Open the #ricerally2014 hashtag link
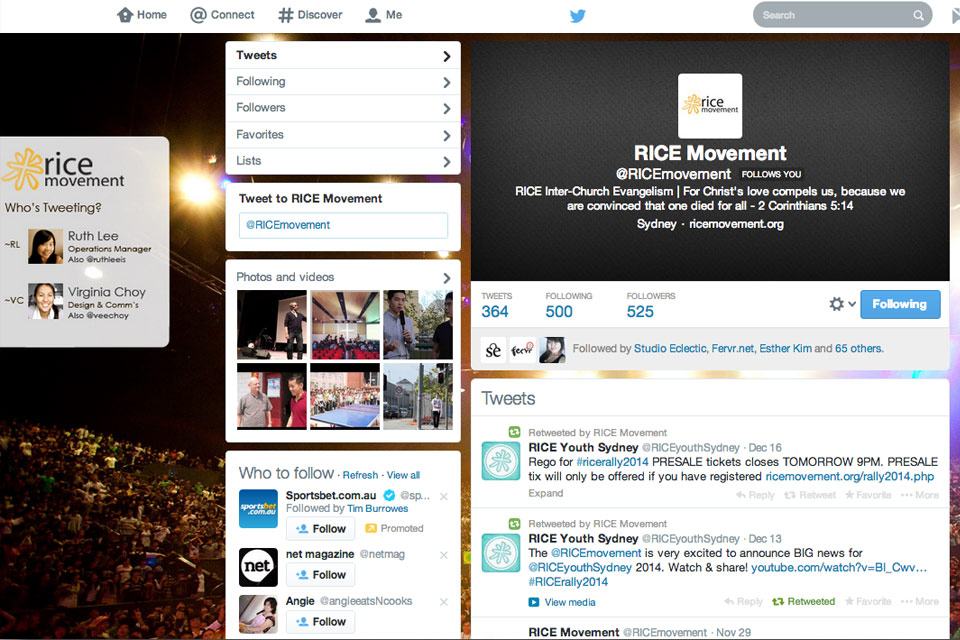Image resolution: width=960 pixels, height=640 pixels. coord(612,462)
